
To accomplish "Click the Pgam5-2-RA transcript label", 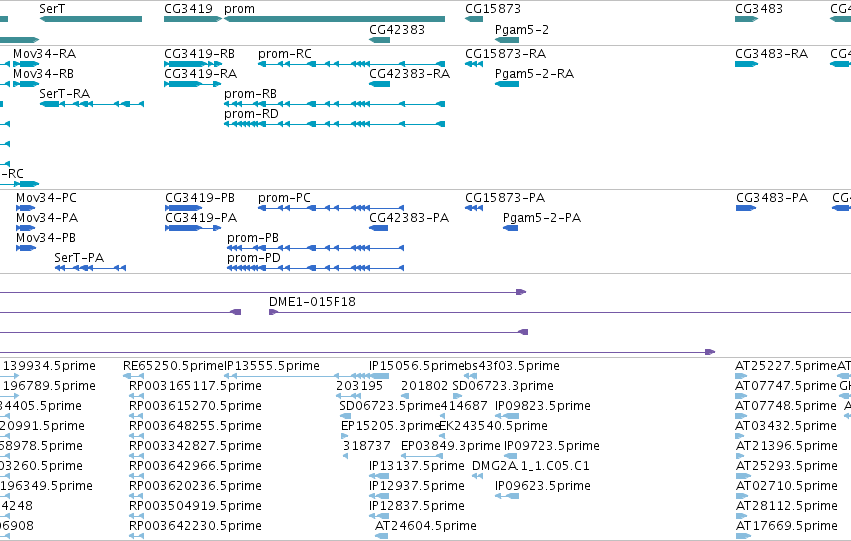I will tap(535, 74).
